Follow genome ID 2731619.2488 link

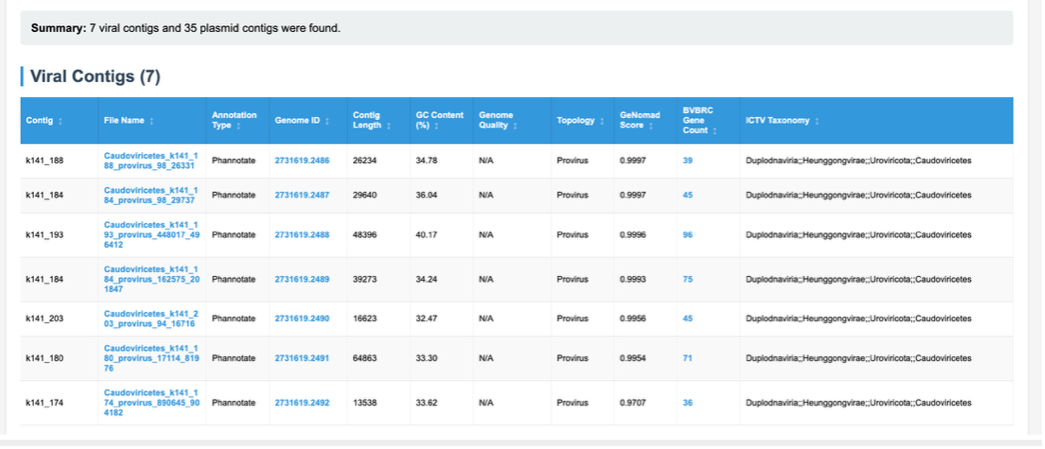click(x=301, y=235)
